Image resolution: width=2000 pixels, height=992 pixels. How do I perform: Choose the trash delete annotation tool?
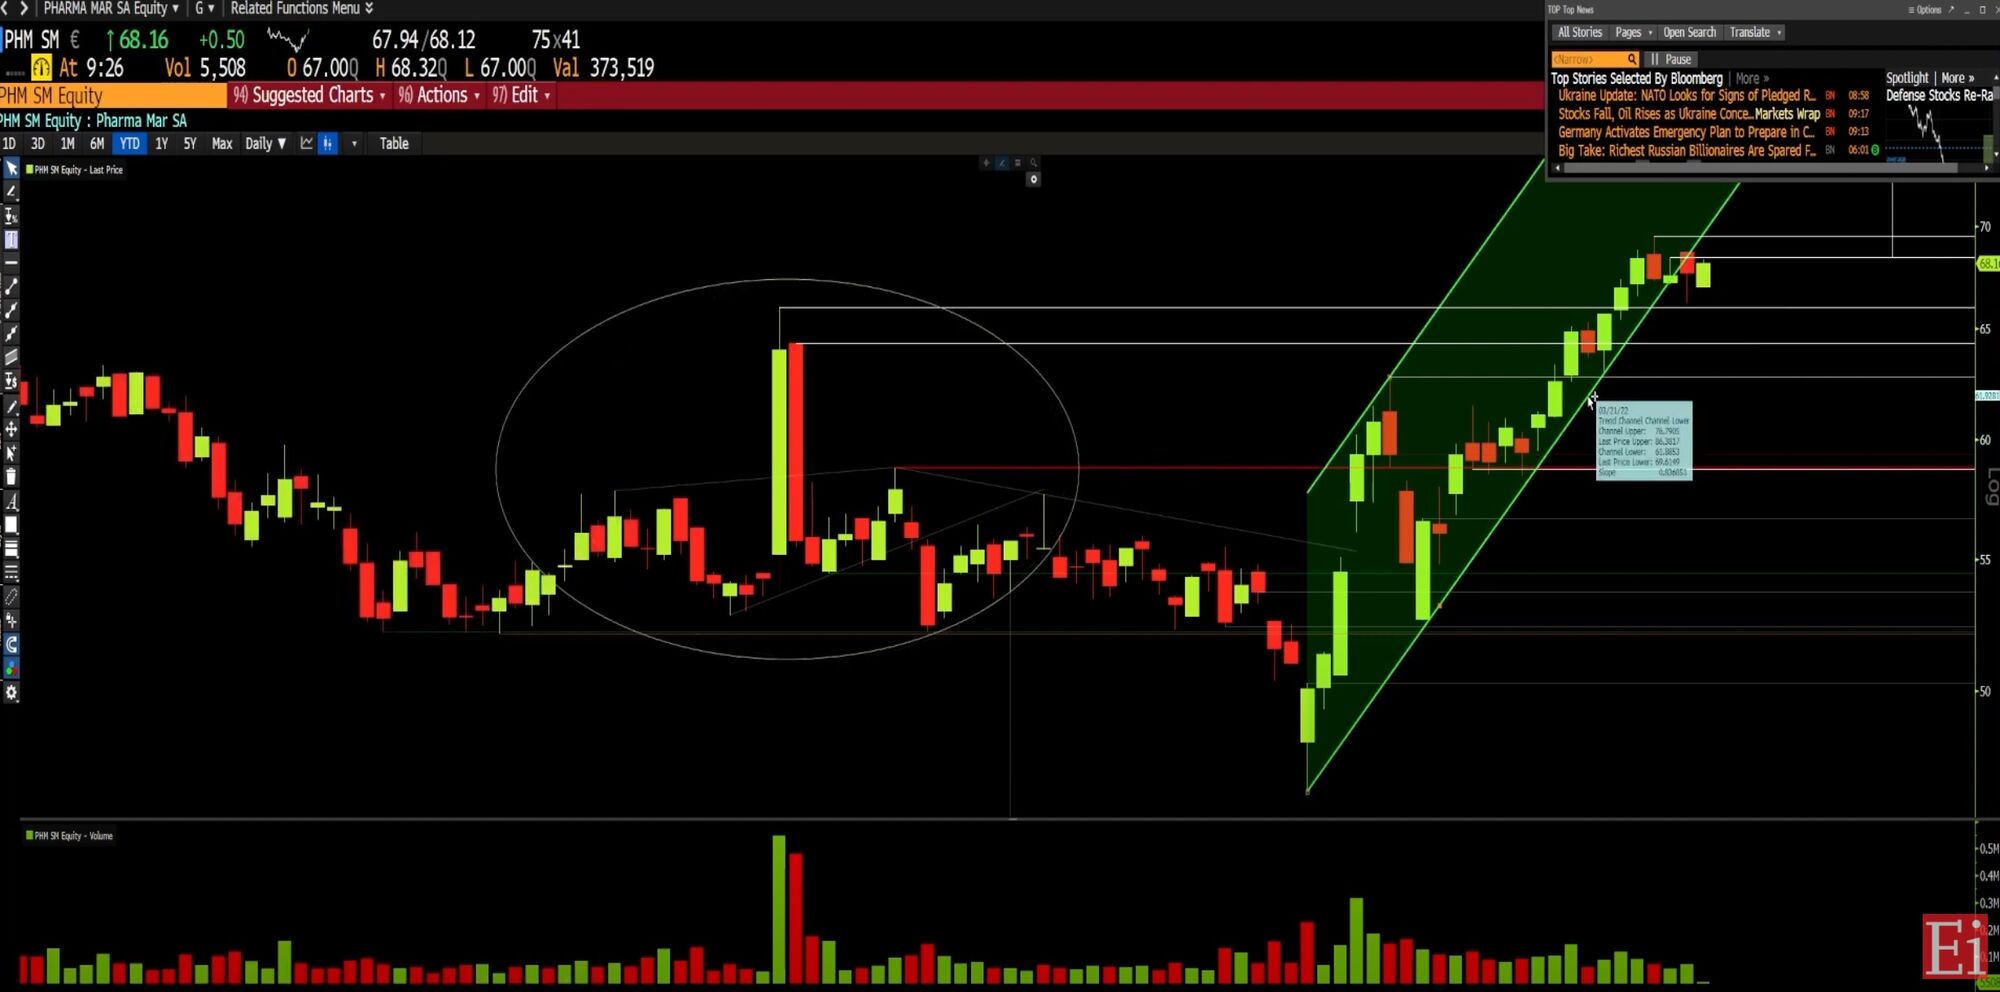coord(11,477)
